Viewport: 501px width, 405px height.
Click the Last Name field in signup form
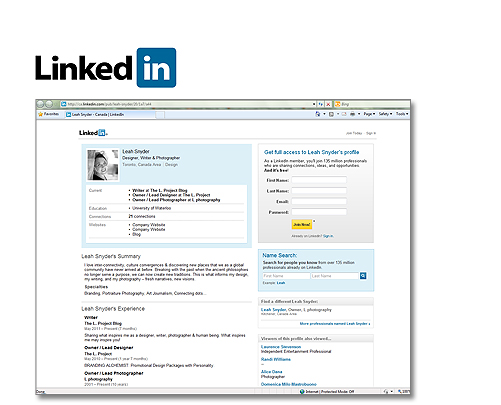click(x=319, y=191)
